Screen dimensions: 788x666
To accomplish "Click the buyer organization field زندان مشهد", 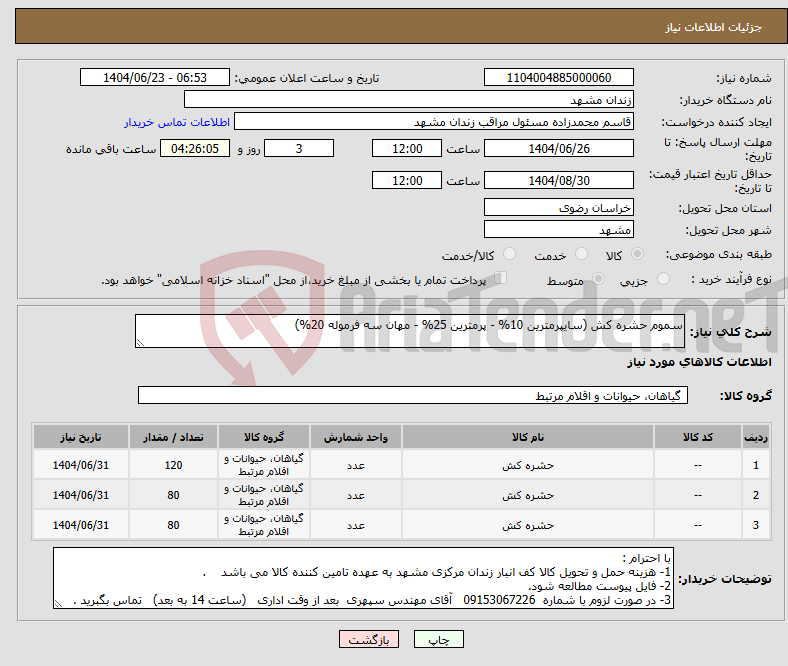I will (409, 100).
